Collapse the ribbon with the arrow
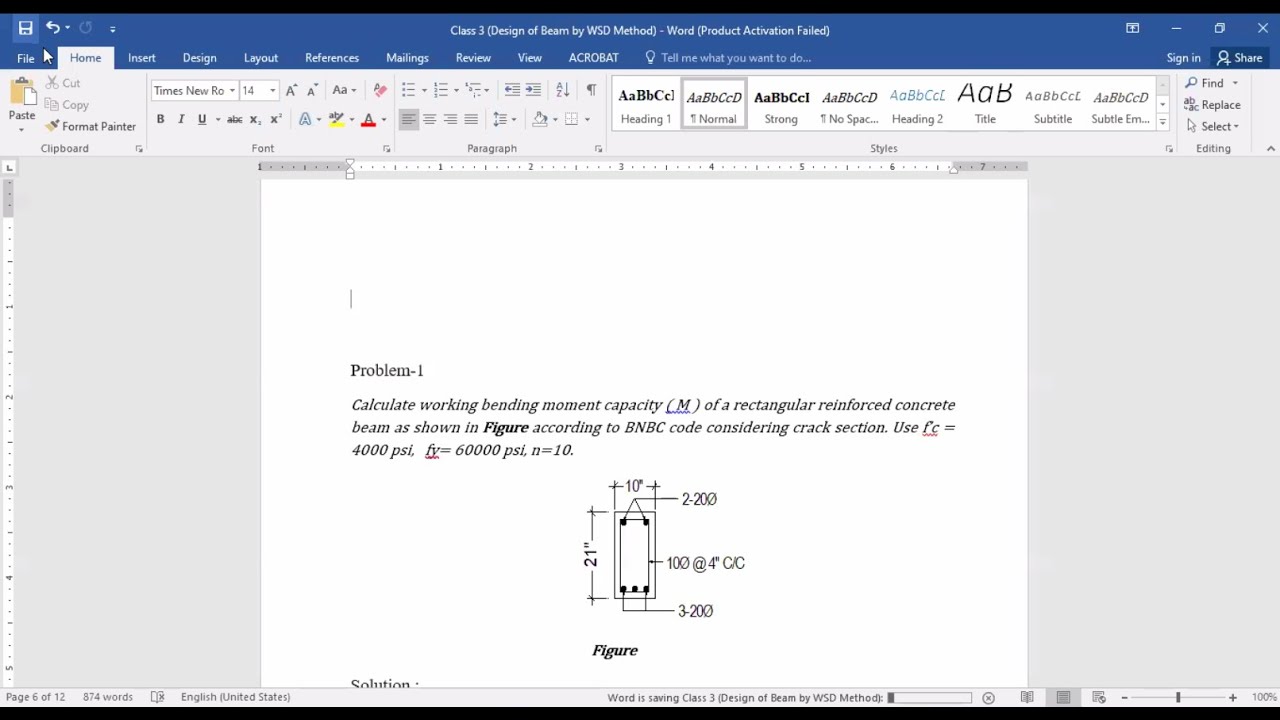The height and width of the screenshot is (720, 1280). pos(1270,148)
